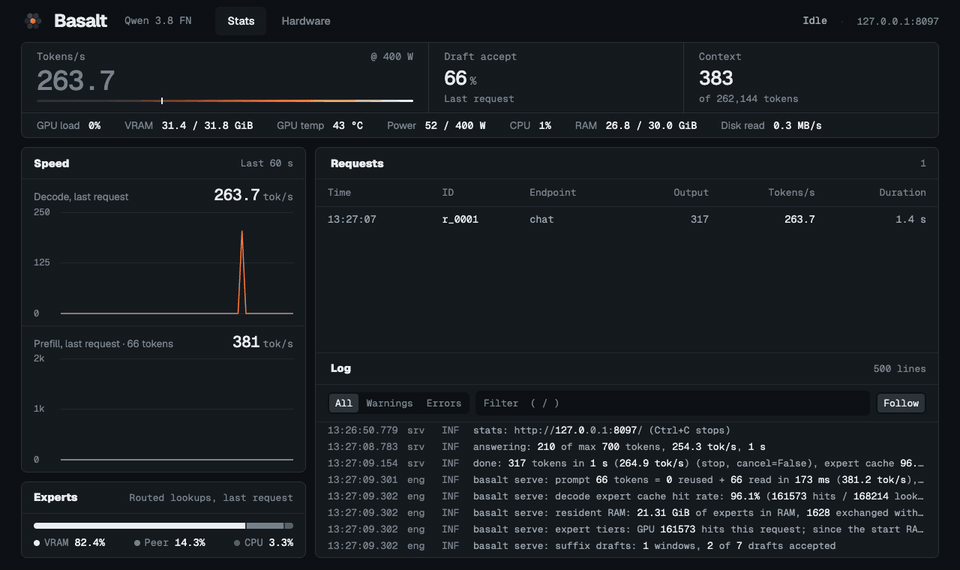Click the 'Last 60 s' speed range label
The height and width of the screenshot is (570, 960).
(266, 163)
